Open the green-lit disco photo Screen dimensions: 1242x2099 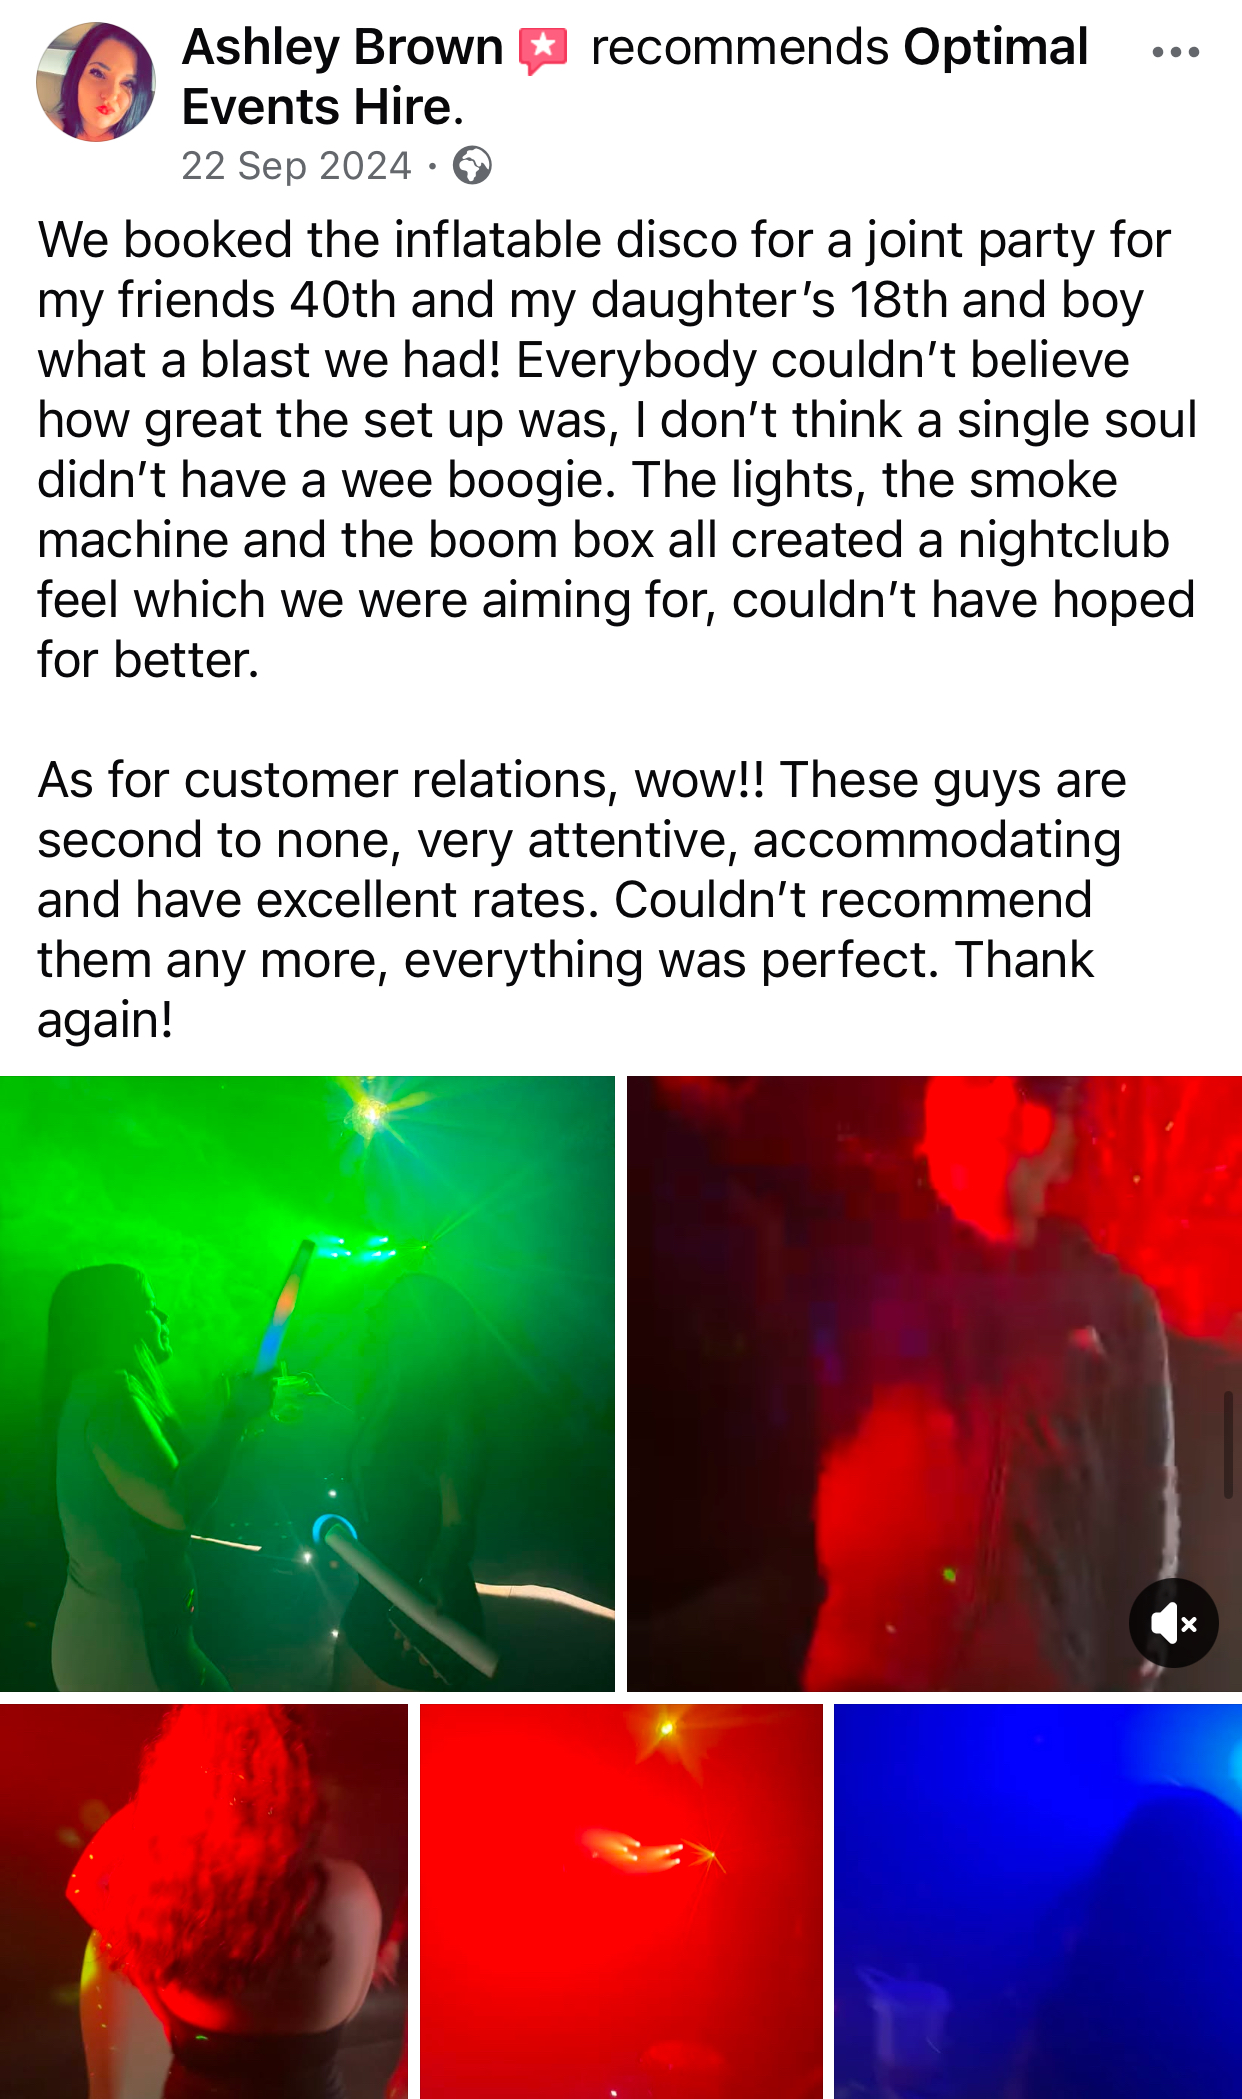coord(307,1383)
